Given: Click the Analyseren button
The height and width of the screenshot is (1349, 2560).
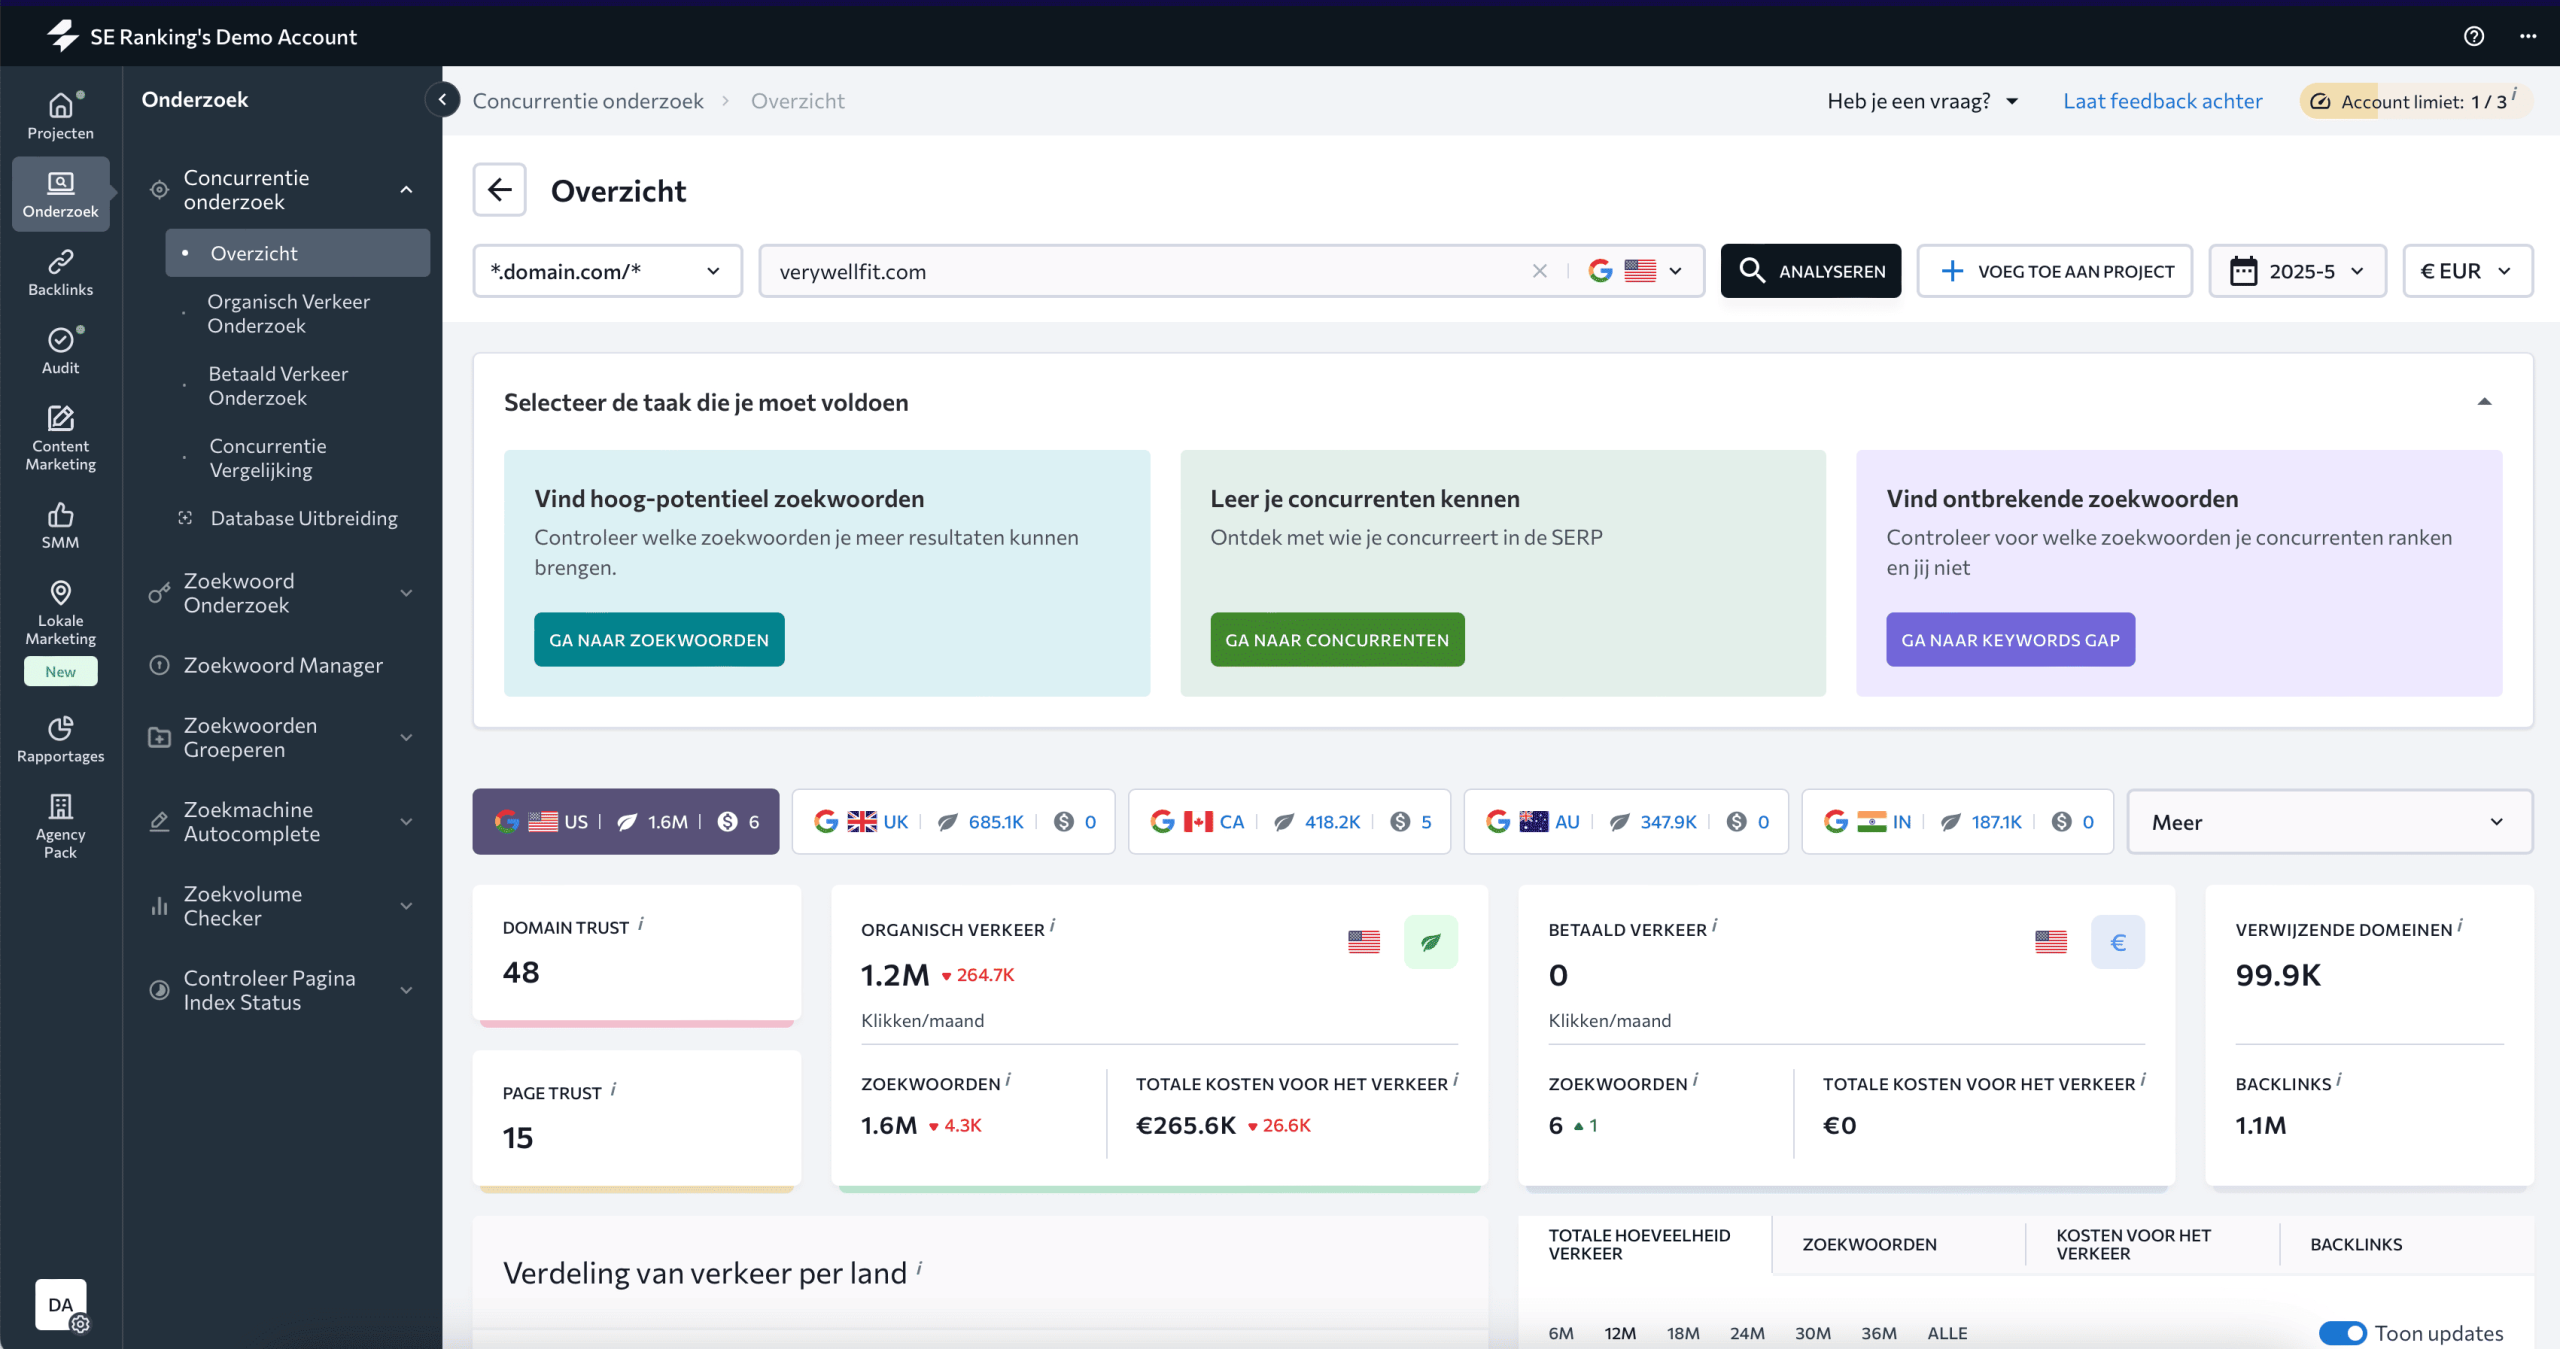Looking at the screenshot, I should 1810,271.
